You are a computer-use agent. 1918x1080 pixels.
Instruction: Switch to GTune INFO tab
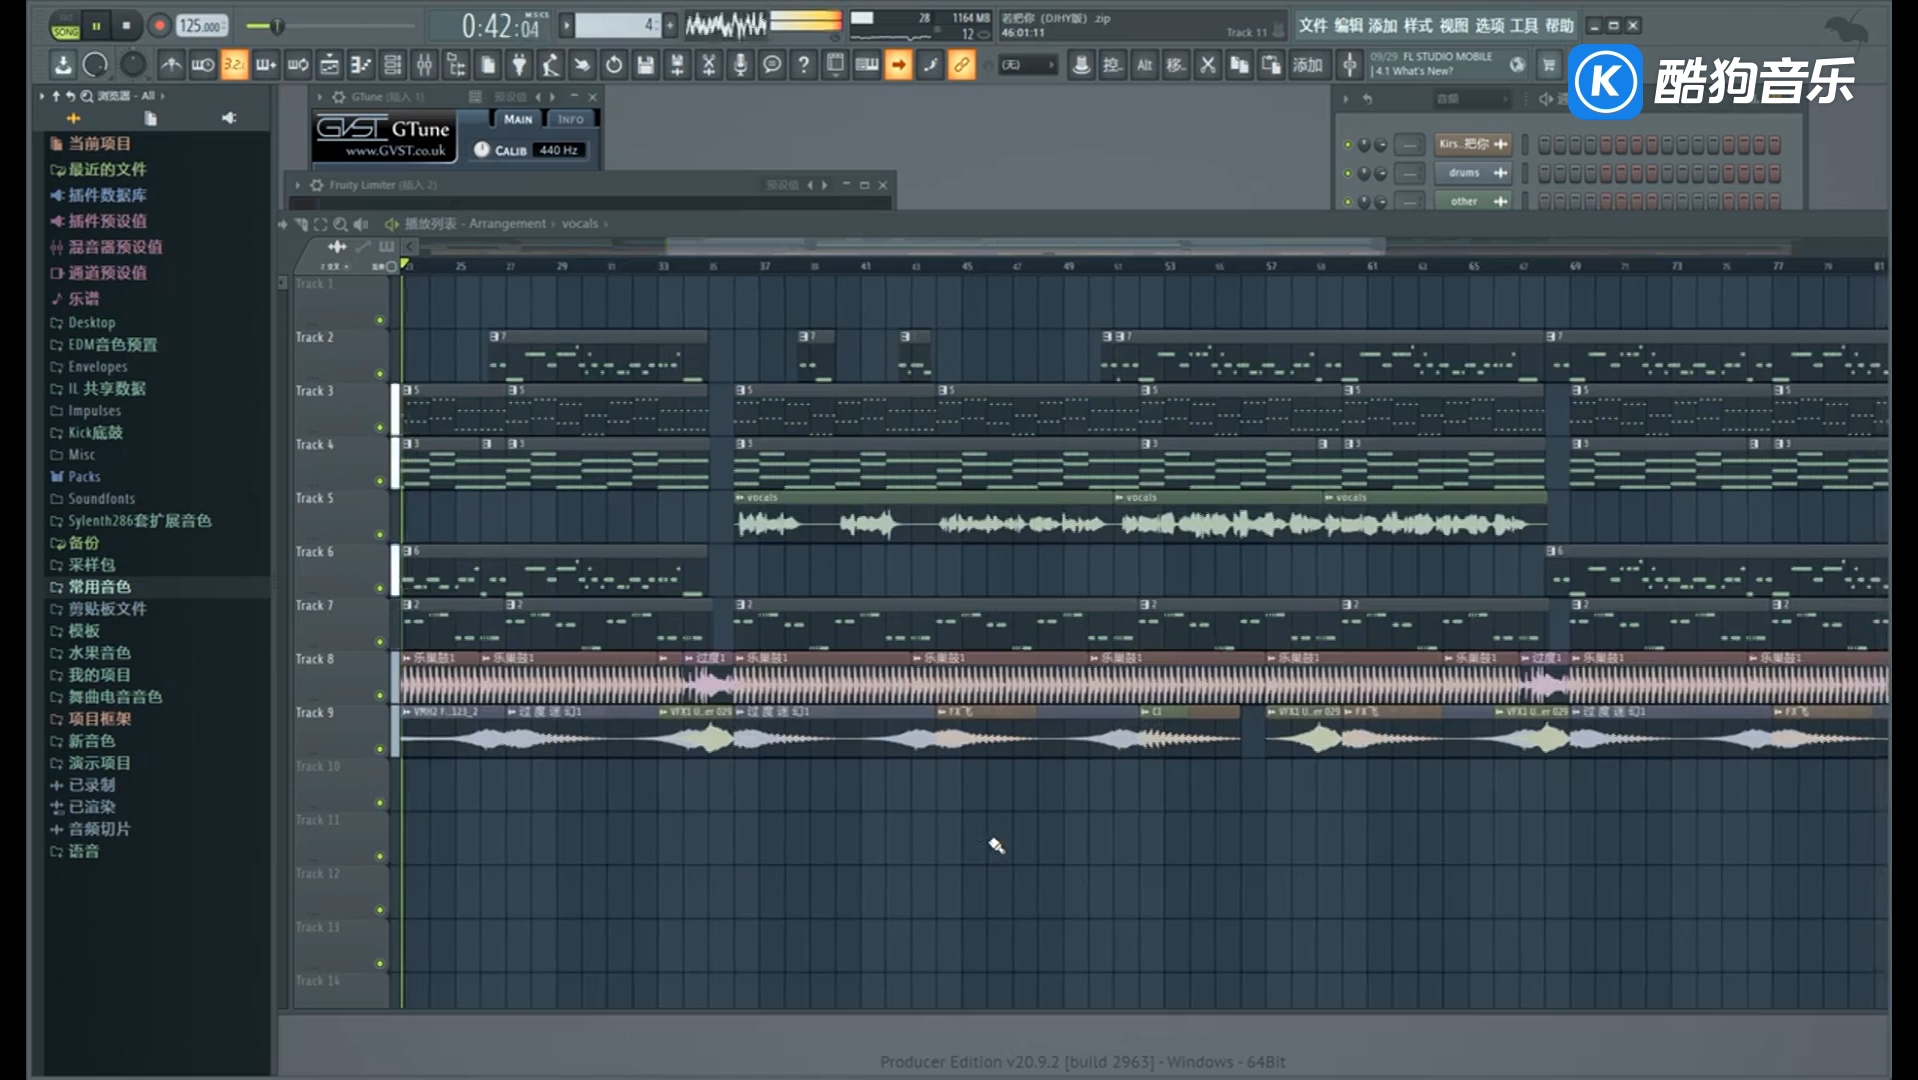pyautogui.click(x=571, y=119)
